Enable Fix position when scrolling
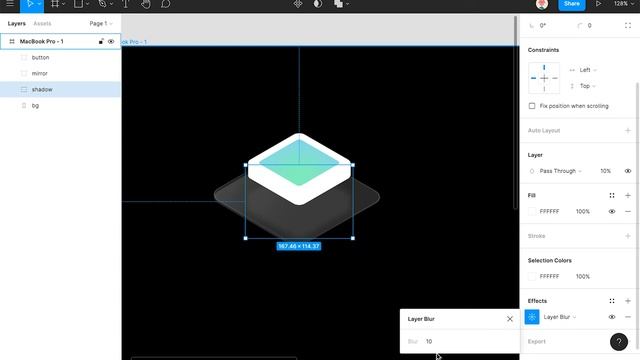 (x=532, y=106)
